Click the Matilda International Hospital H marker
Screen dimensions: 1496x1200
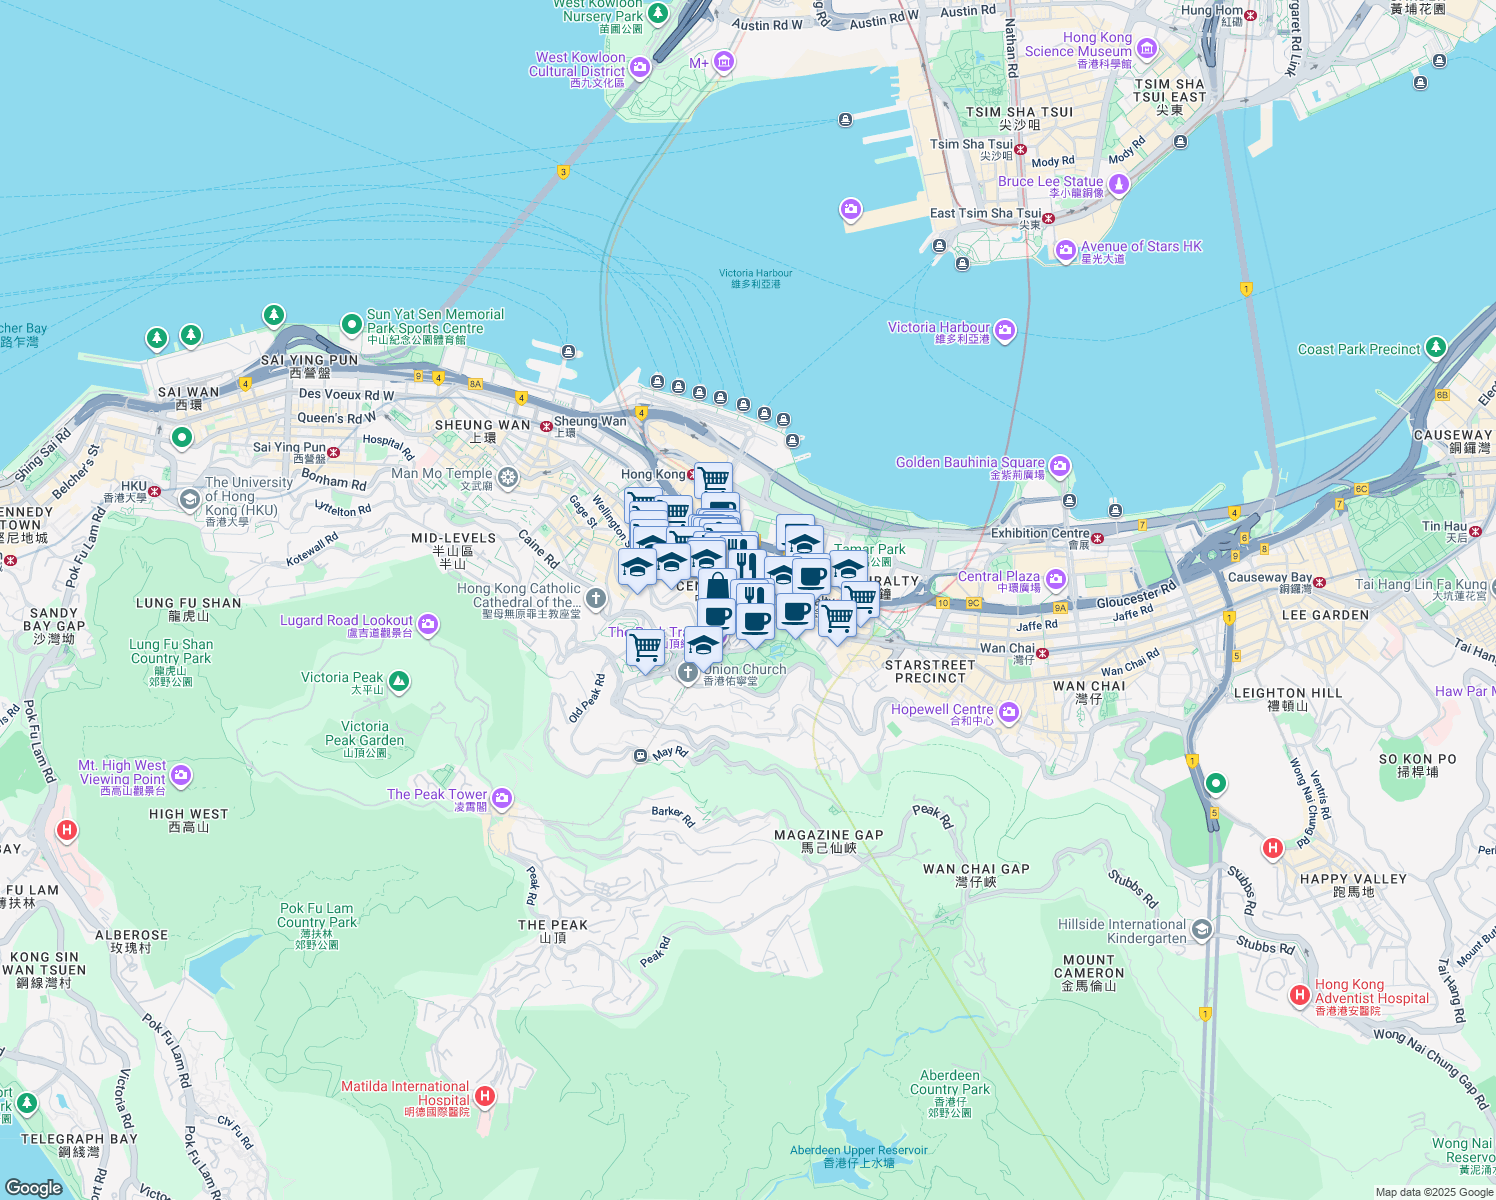(x=485, y=1096)
